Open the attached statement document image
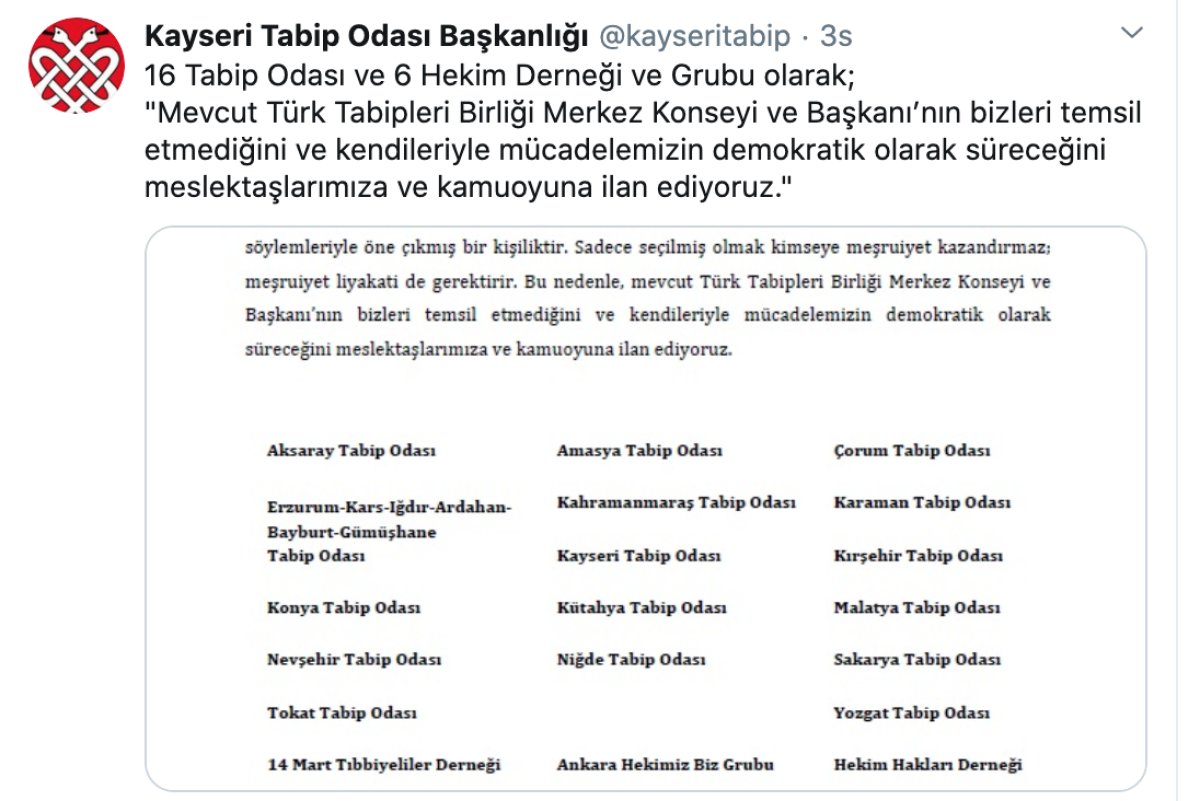Image resolution: width=1200 pixels, height=801 pixels. [x=646, y=510]
